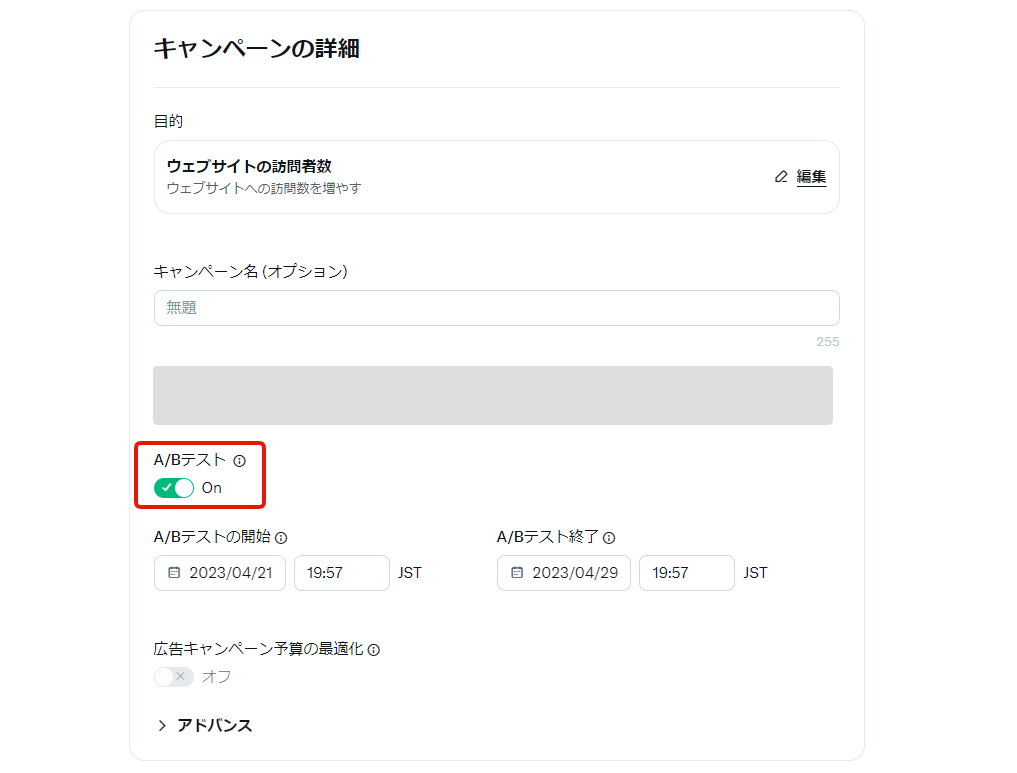This screenshot has width=1017, height=773.
Task: Click the 255 character counter
Action: (x=828, y=342)
